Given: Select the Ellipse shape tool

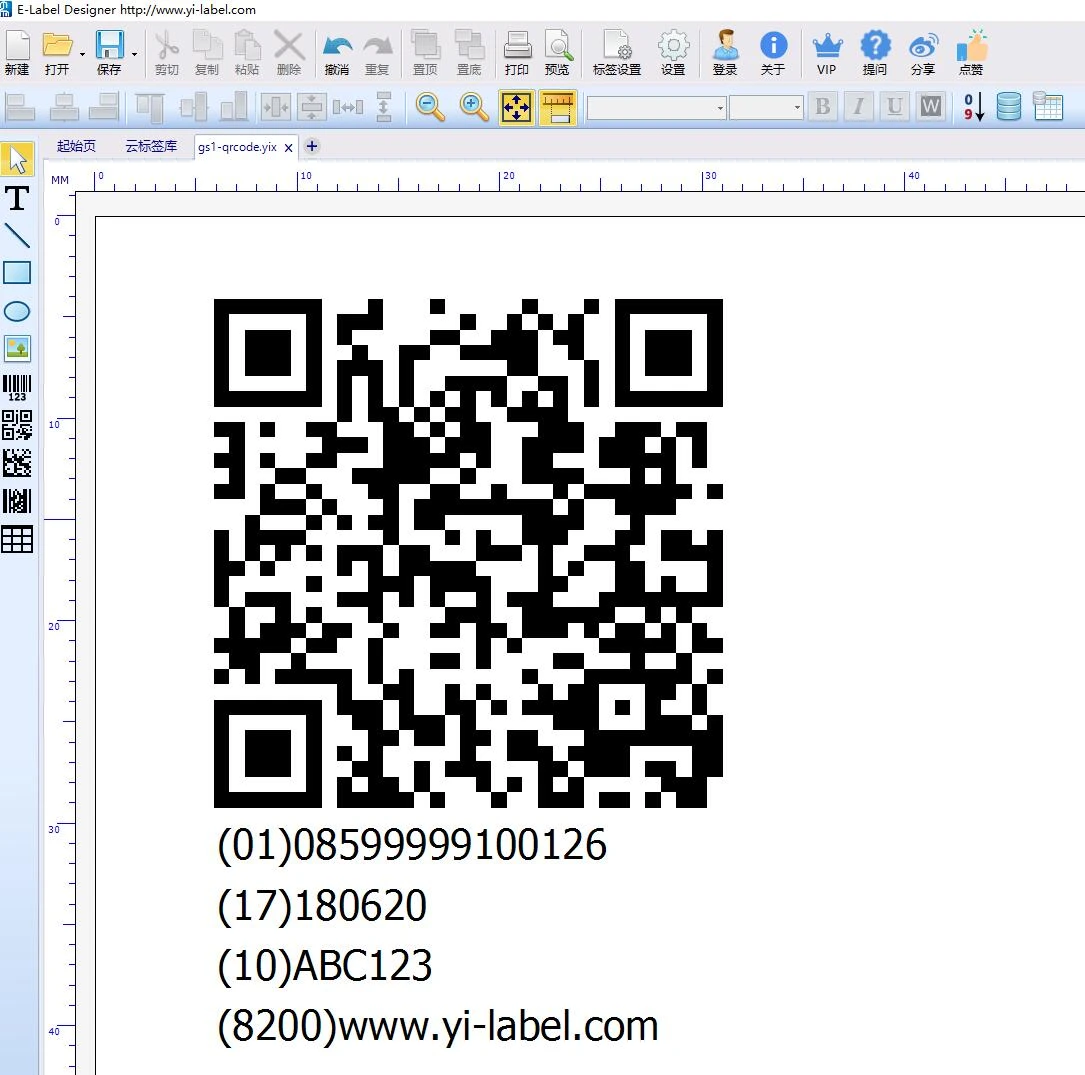Looking at the screenshot, I should (17, 311).
